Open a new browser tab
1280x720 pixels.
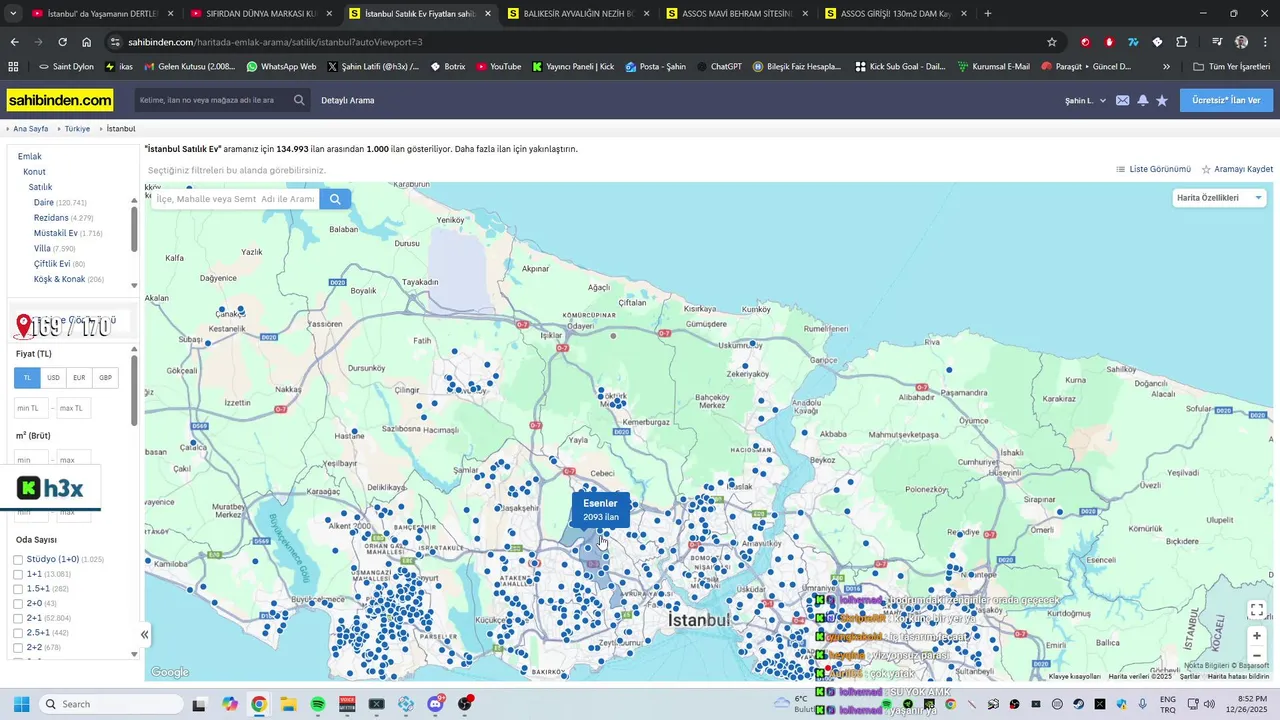(988, 14)
